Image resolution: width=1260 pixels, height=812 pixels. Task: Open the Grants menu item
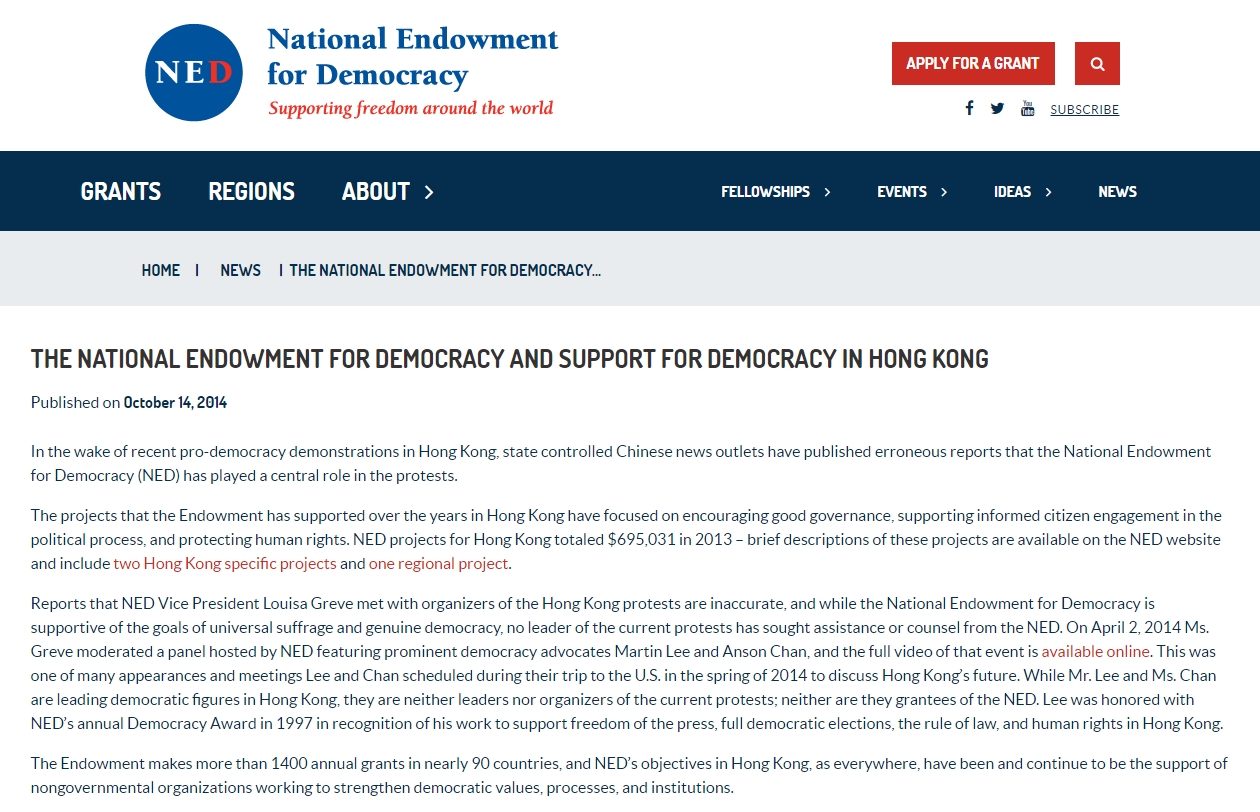point(121,191)
